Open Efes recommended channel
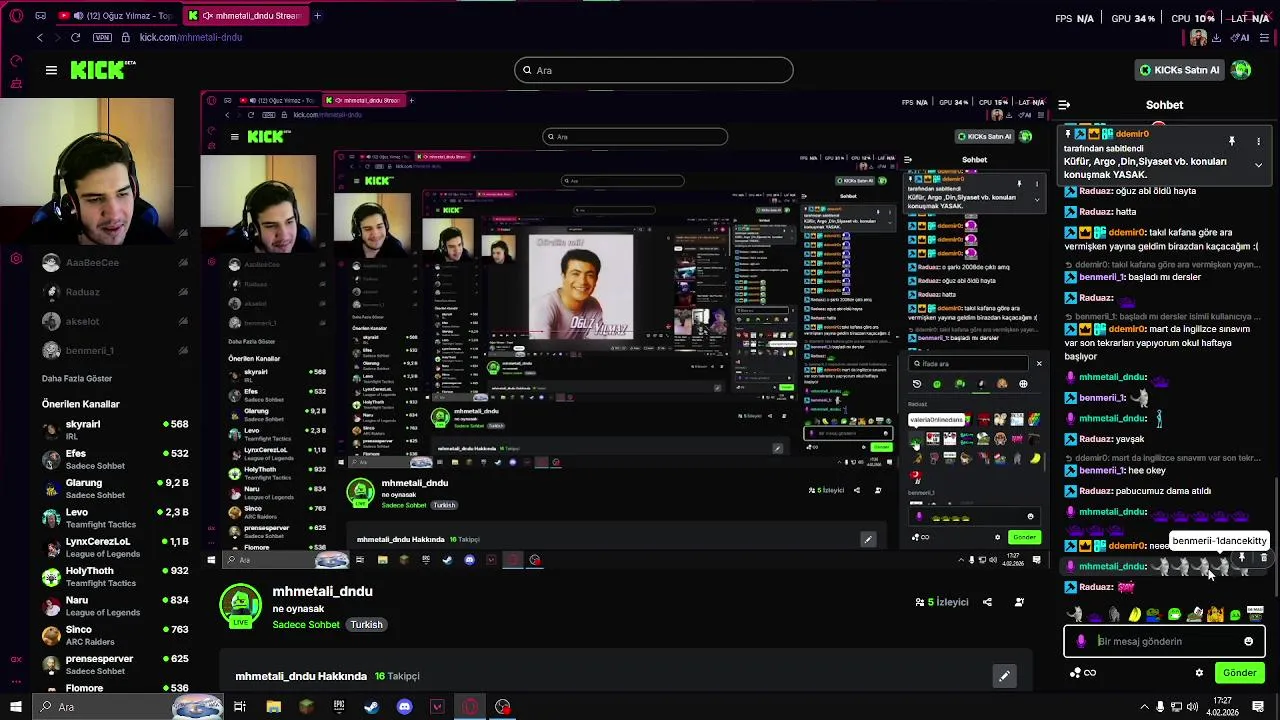This screenshot has height=720, width=1280. click(x=115, y=459)
